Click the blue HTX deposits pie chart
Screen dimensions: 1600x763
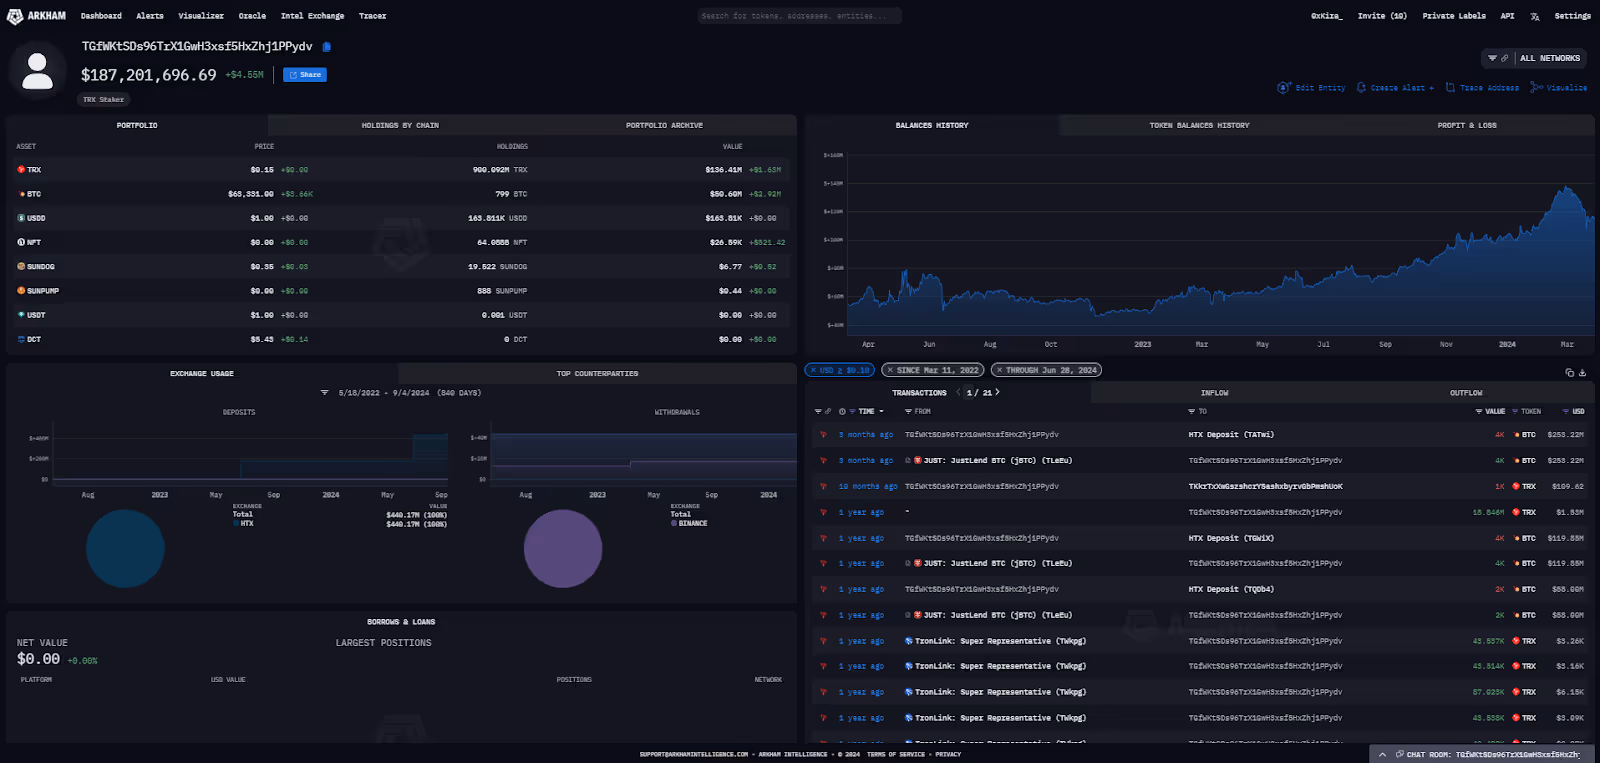(125, 548)
